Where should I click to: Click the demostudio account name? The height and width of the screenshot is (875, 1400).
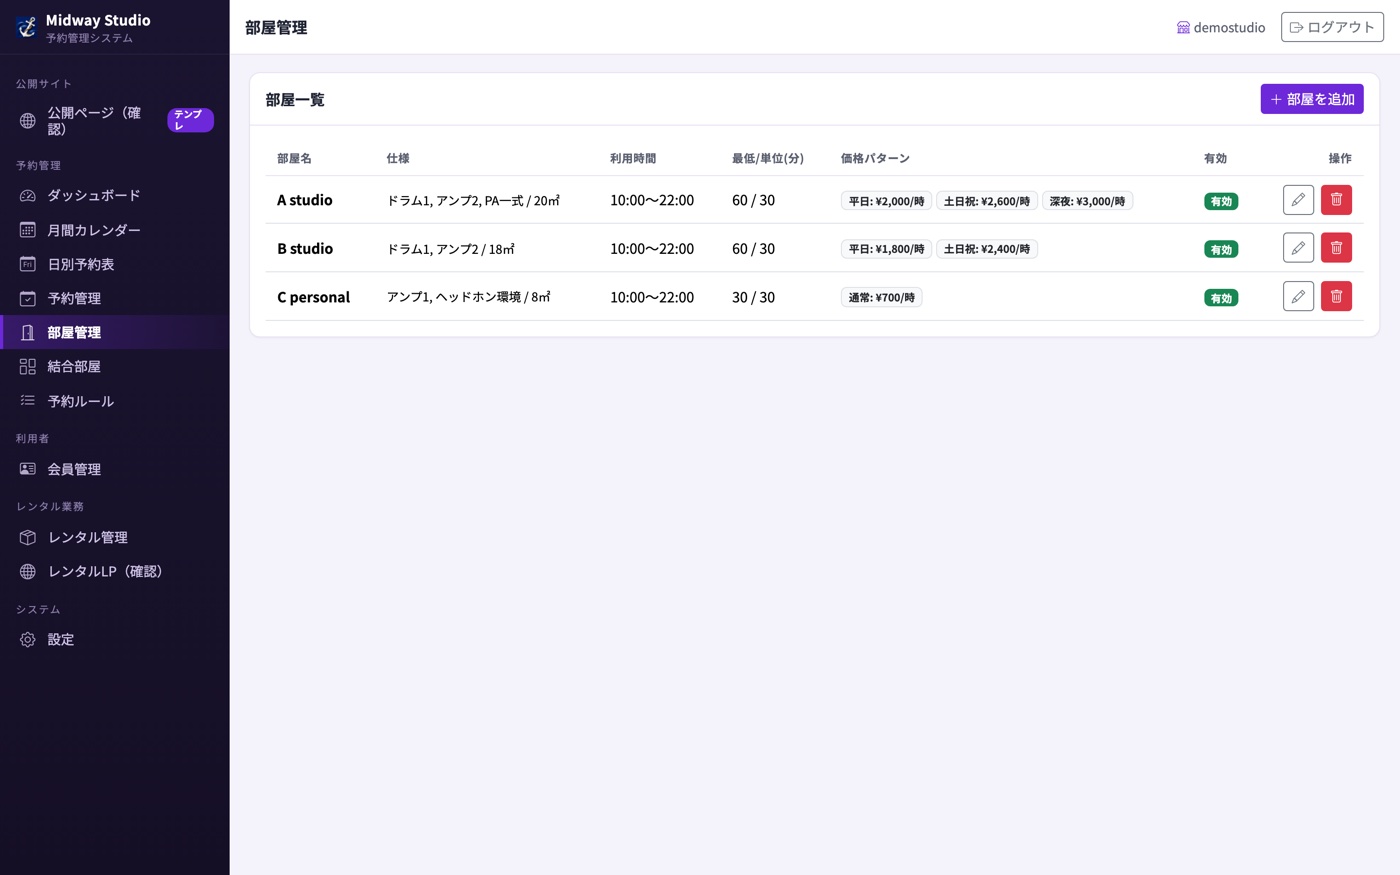[x=1229, y=28]
